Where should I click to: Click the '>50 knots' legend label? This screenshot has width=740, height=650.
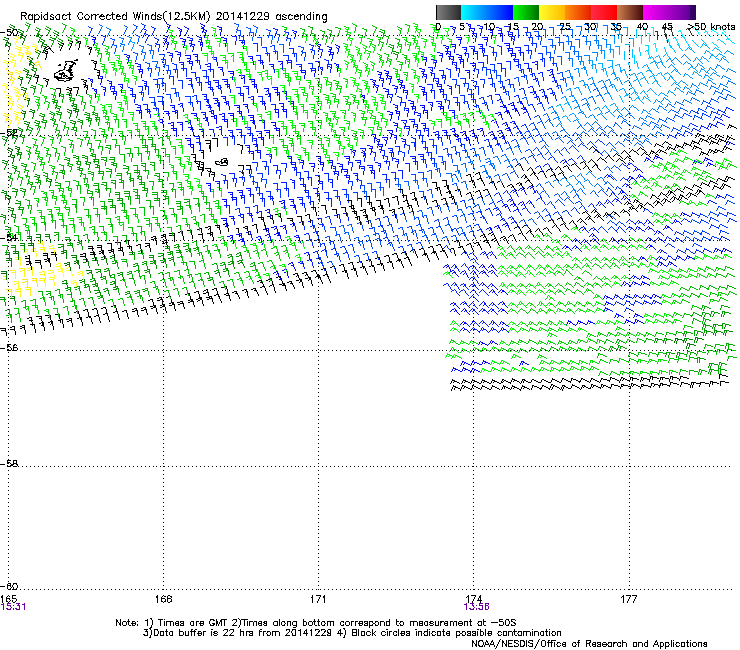tap(711, 26)
